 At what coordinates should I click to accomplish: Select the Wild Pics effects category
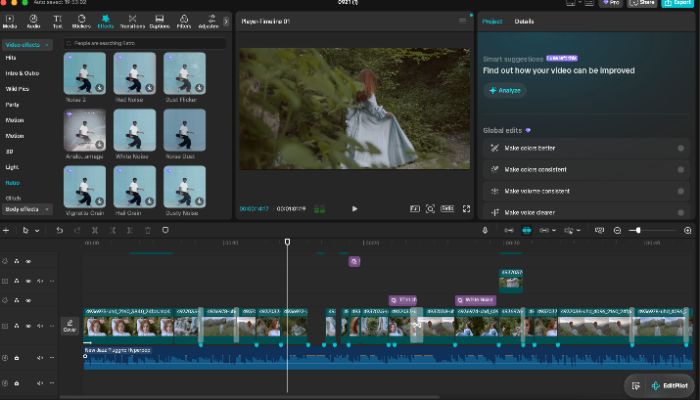(17, 89)
